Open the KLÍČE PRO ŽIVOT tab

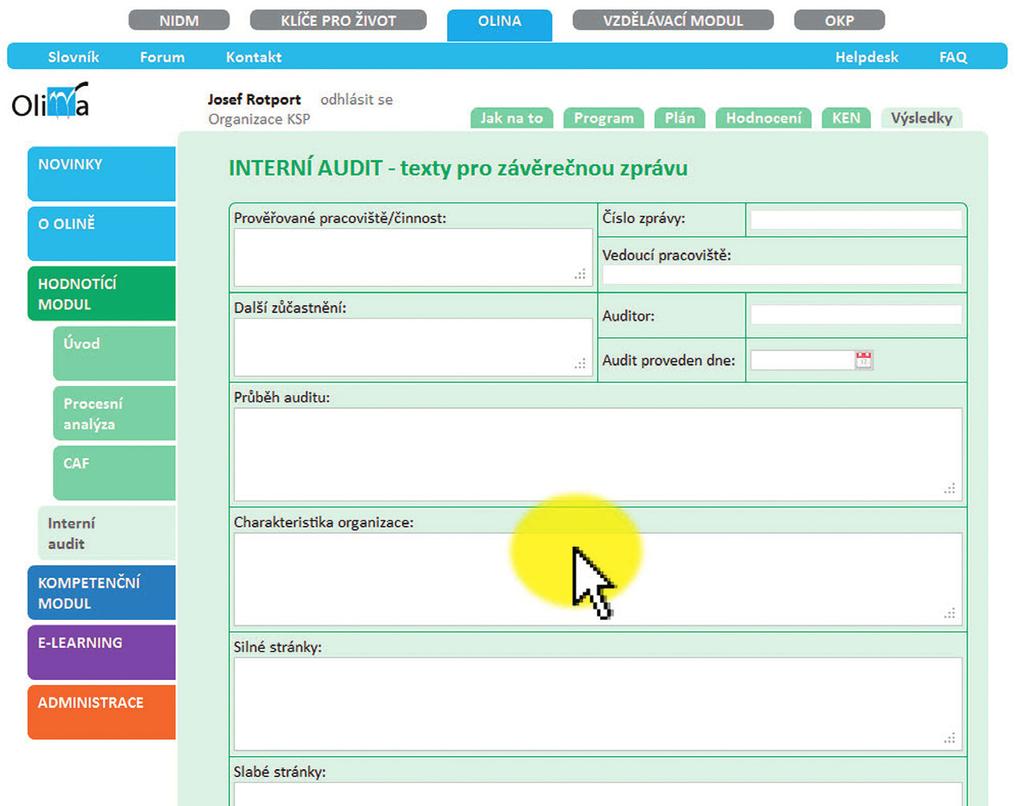coord(338,20)
